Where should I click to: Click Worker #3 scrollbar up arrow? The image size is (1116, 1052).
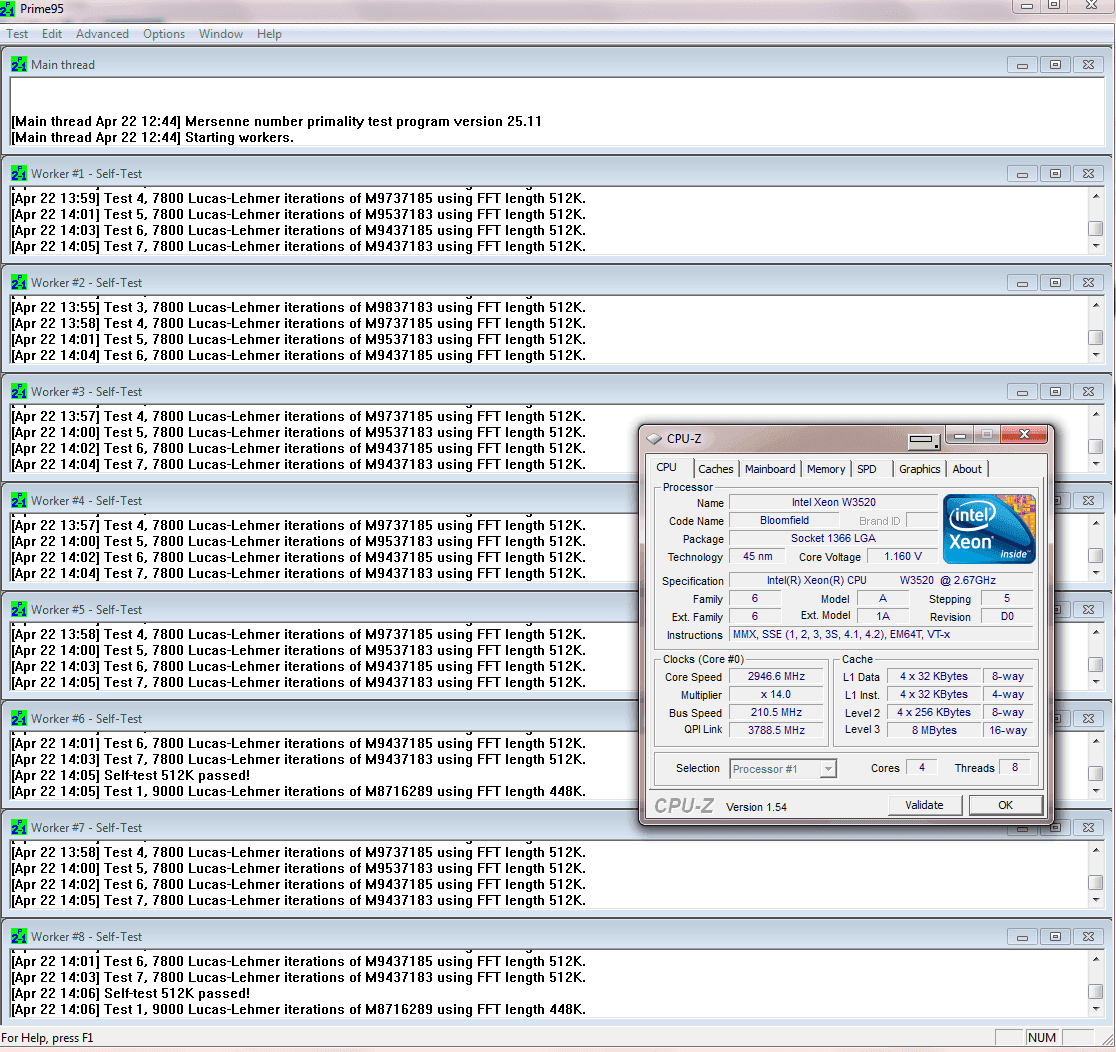click(x=1096, y=414)
